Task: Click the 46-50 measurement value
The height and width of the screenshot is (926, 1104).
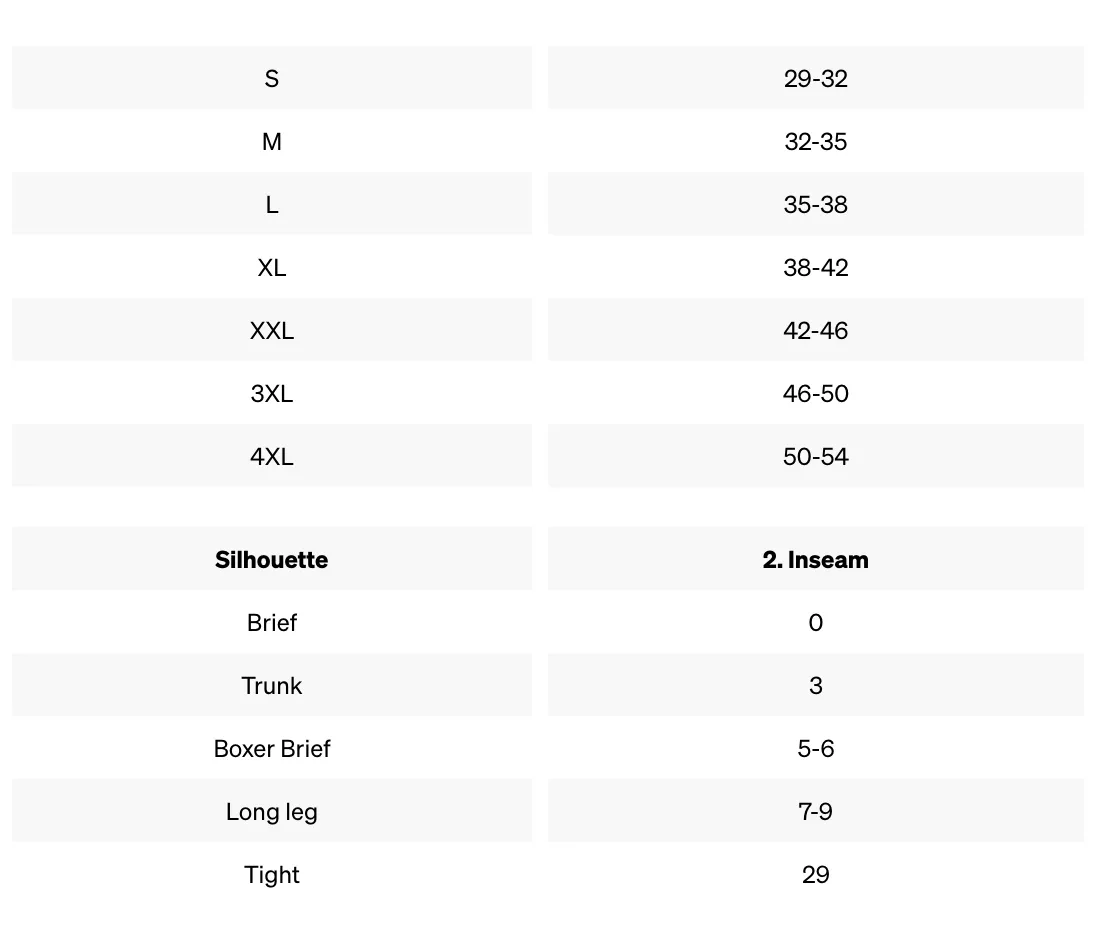Action: coord(815,394)
